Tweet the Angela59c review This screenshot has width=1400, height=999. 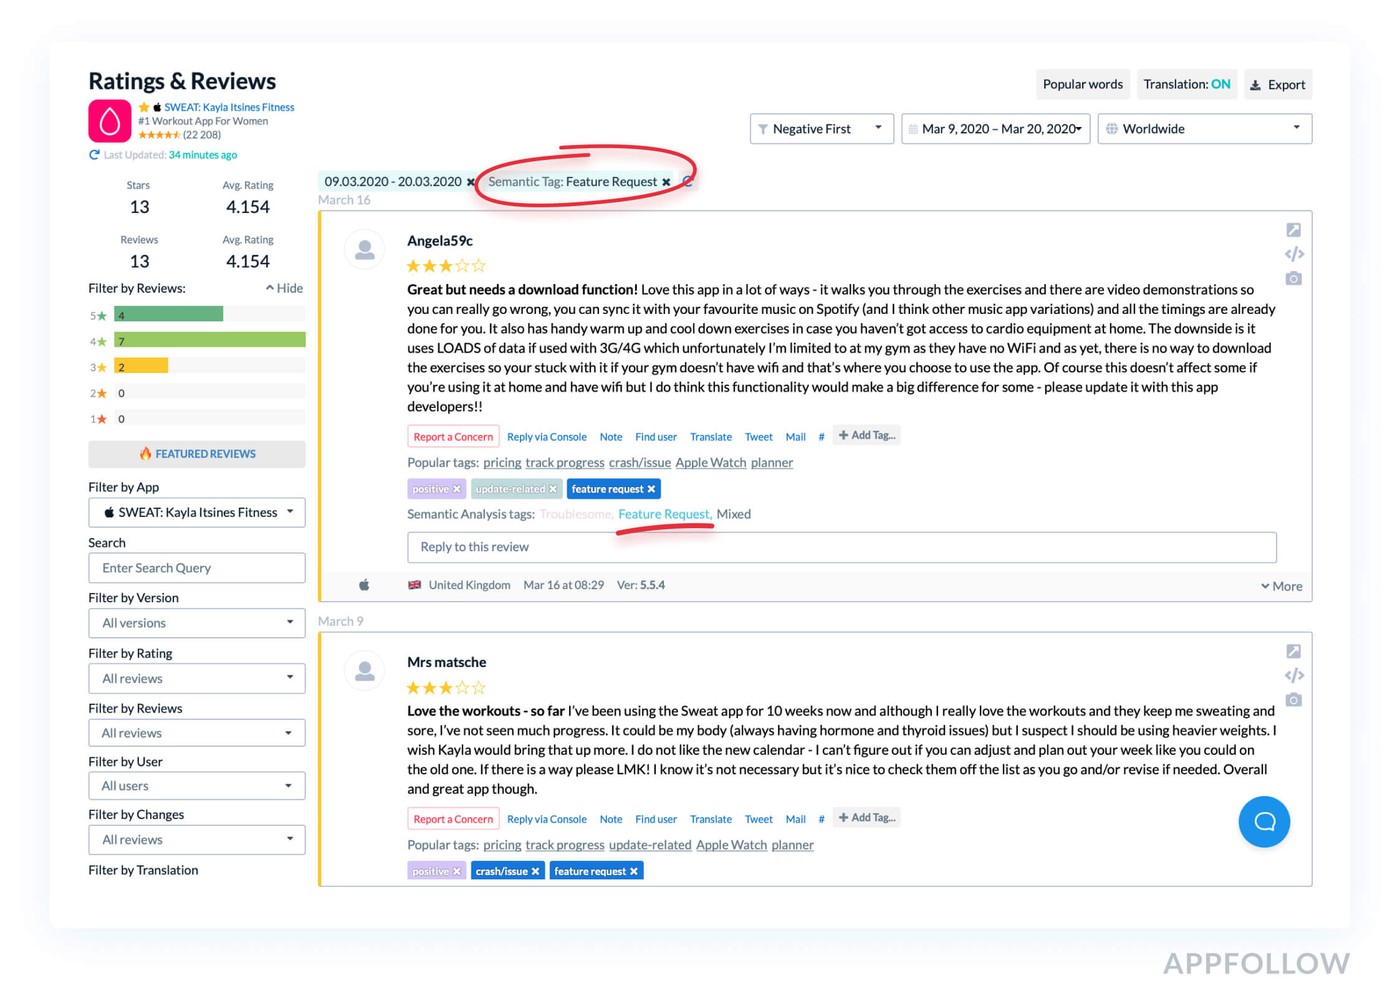[x=759, y=437]
